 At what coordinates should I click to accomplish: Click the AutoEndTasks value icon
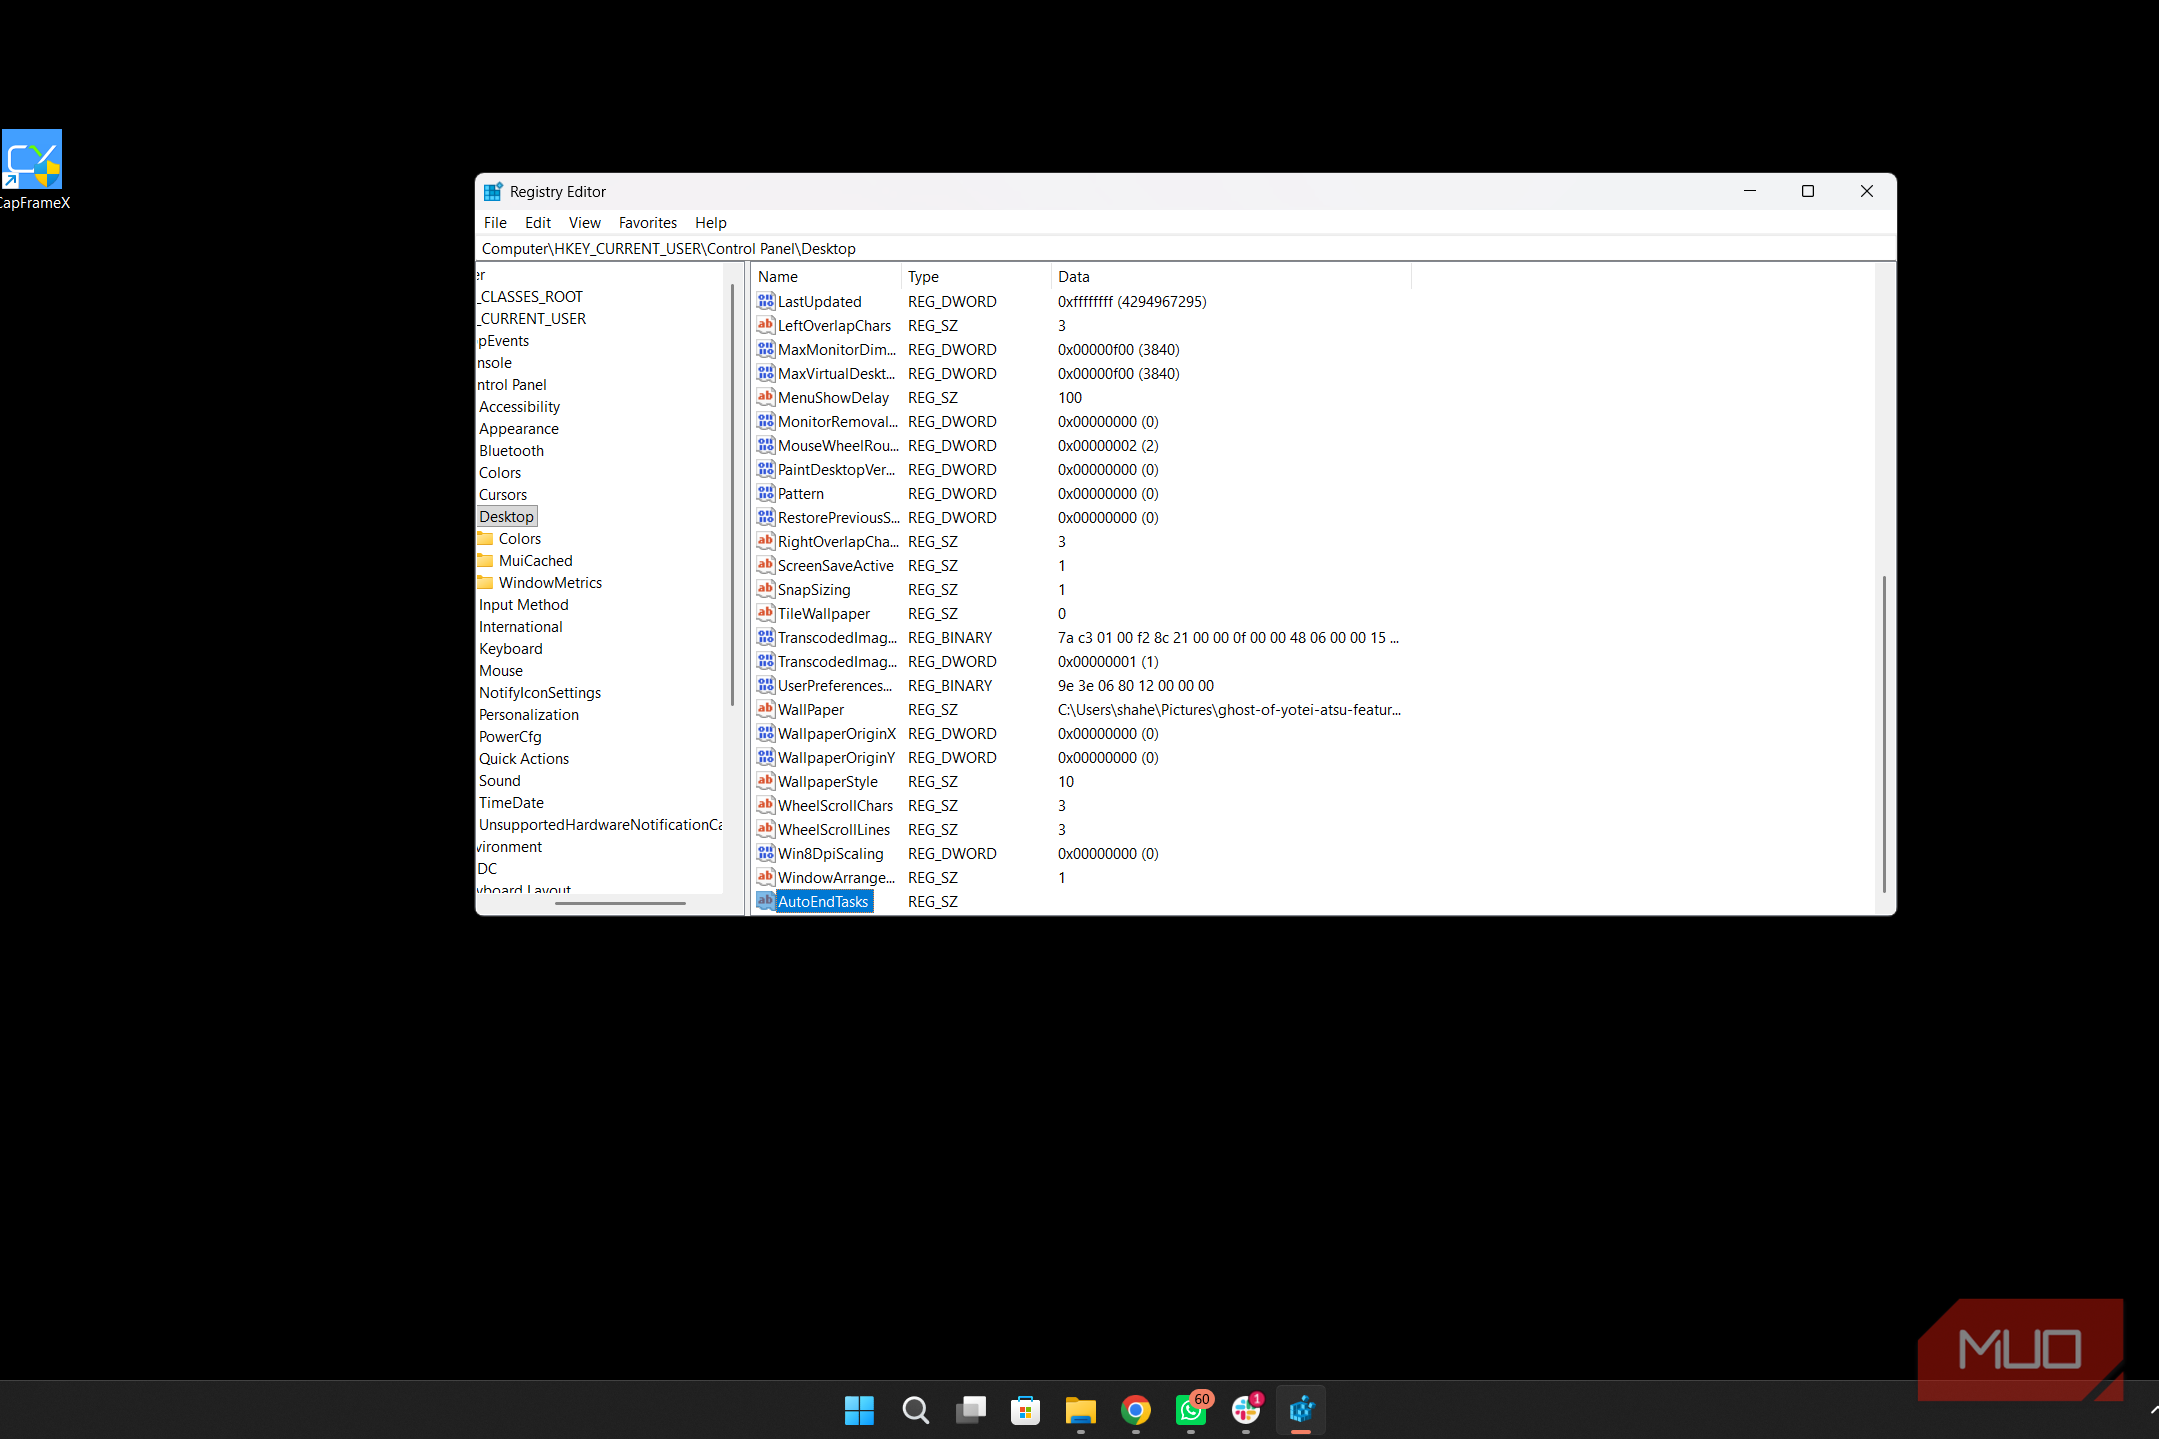pyautogui.click(x=766, y=901)
